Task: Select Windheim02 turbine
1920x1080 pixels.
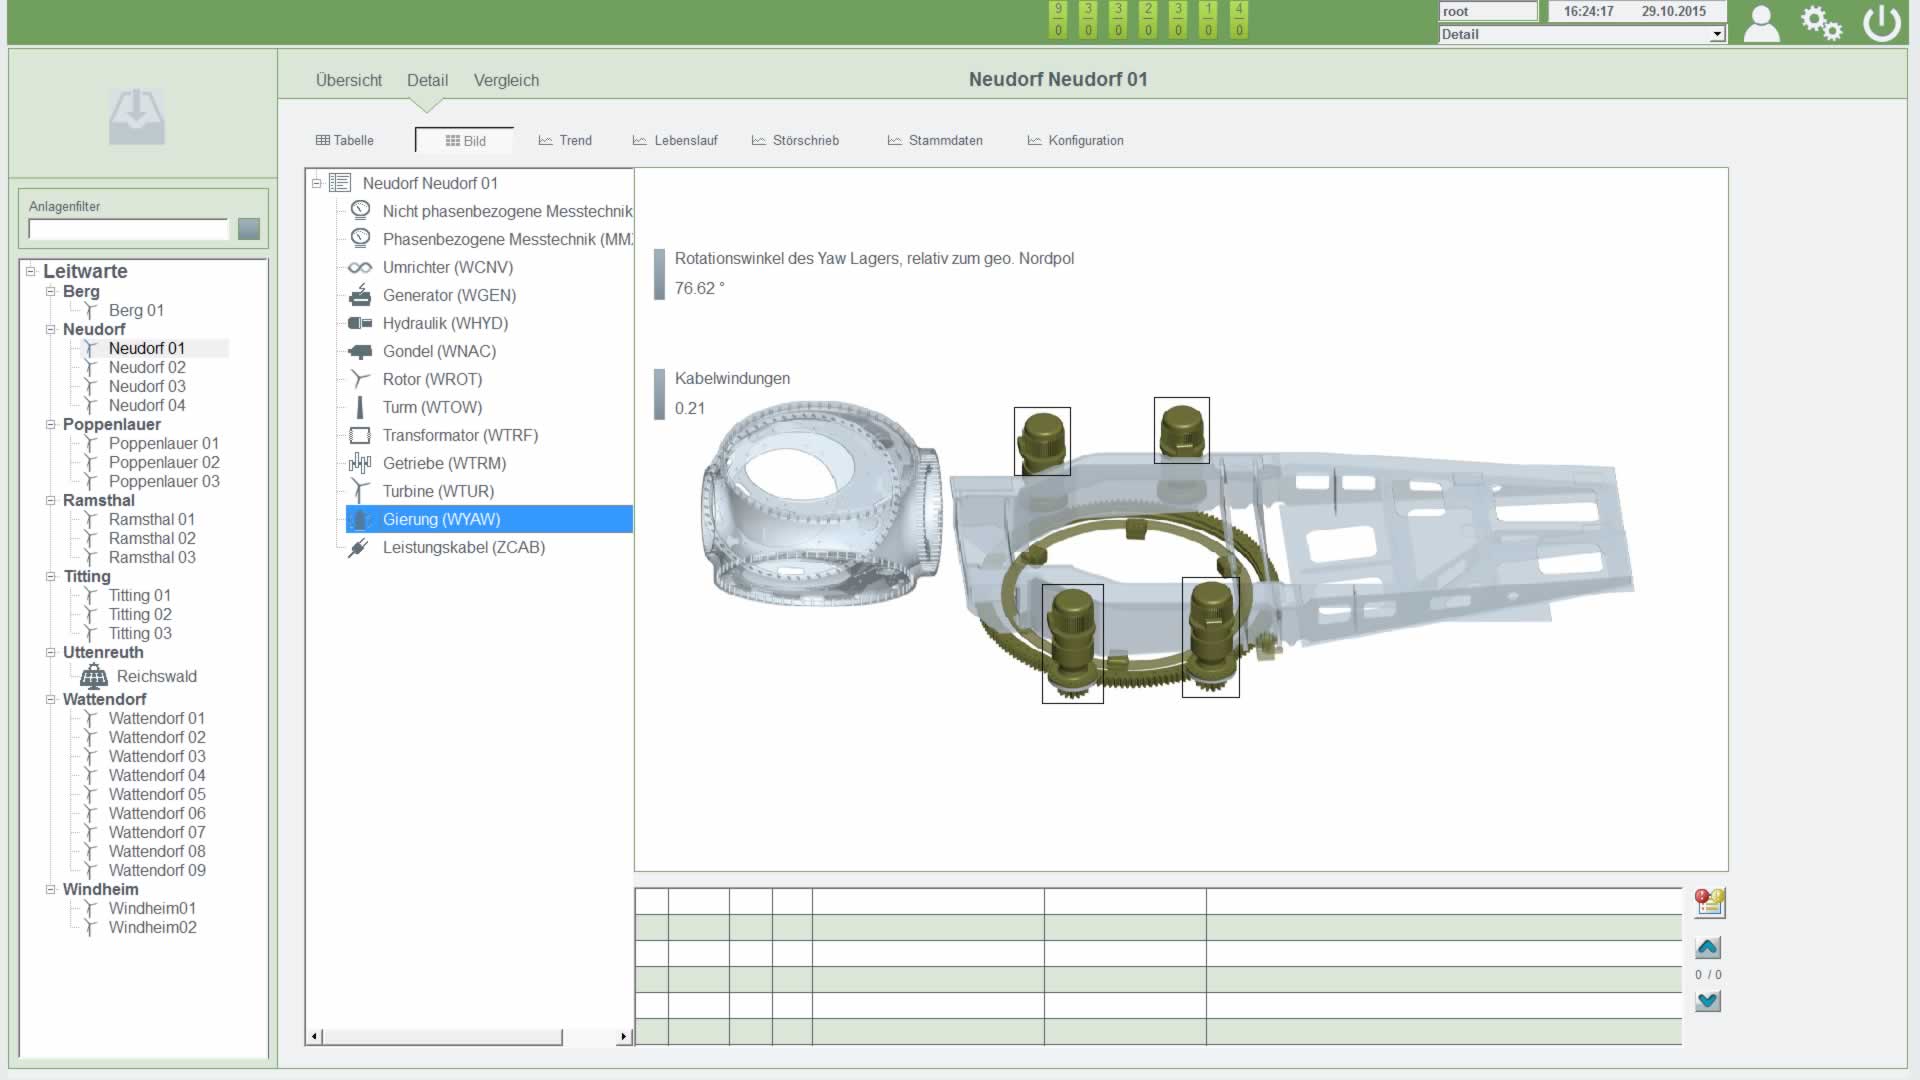Action: (152, 927)
